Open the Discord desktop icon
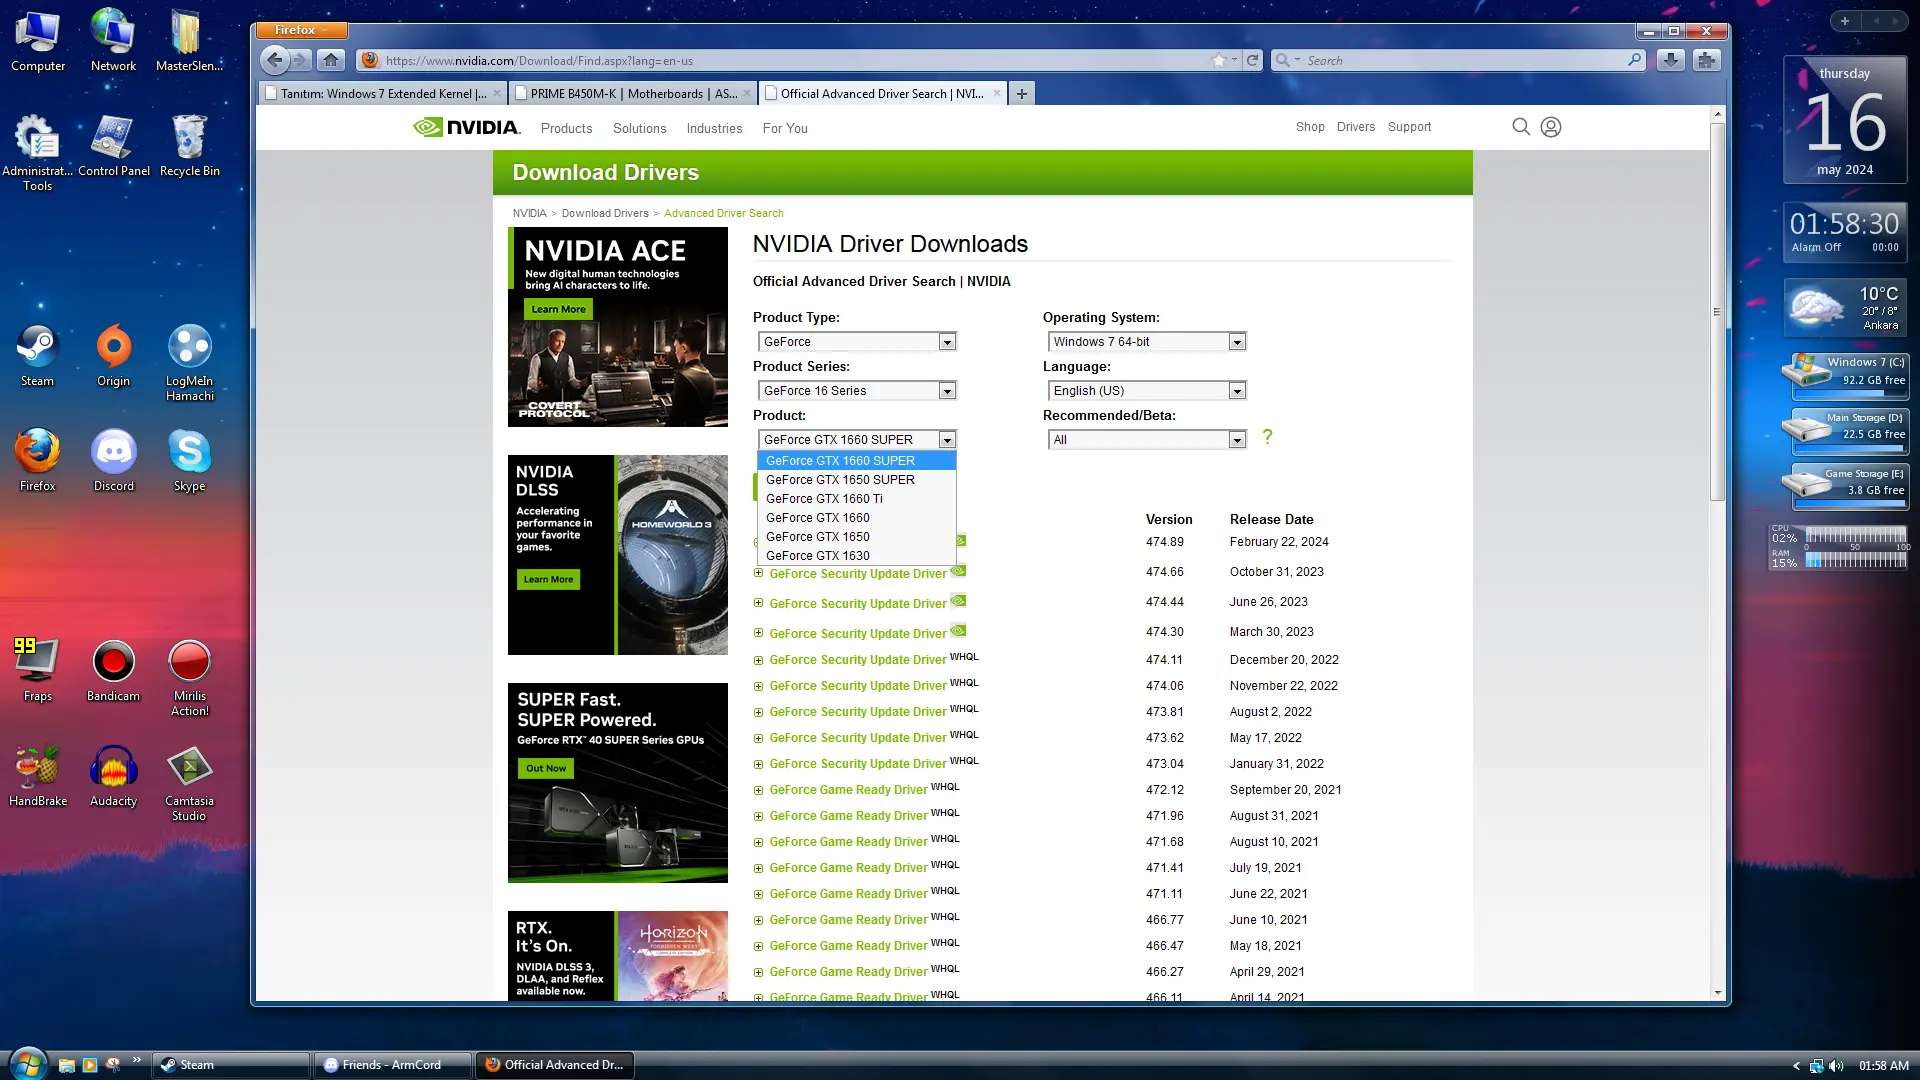Image resolution: width=1920 pixels, height=1080 pixels. (113, 460)
